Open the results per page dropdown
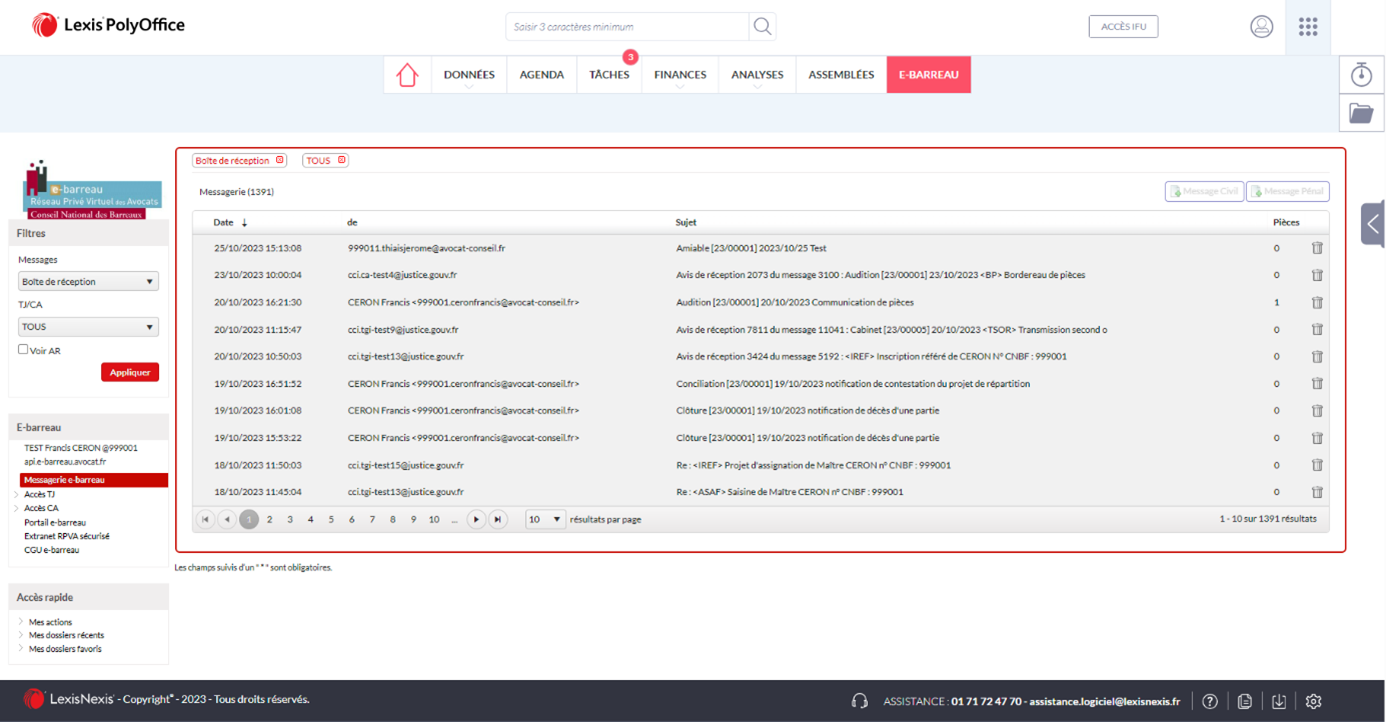Image resolution: width=1386 pixels, height=722 pixels. click(545, 519)
